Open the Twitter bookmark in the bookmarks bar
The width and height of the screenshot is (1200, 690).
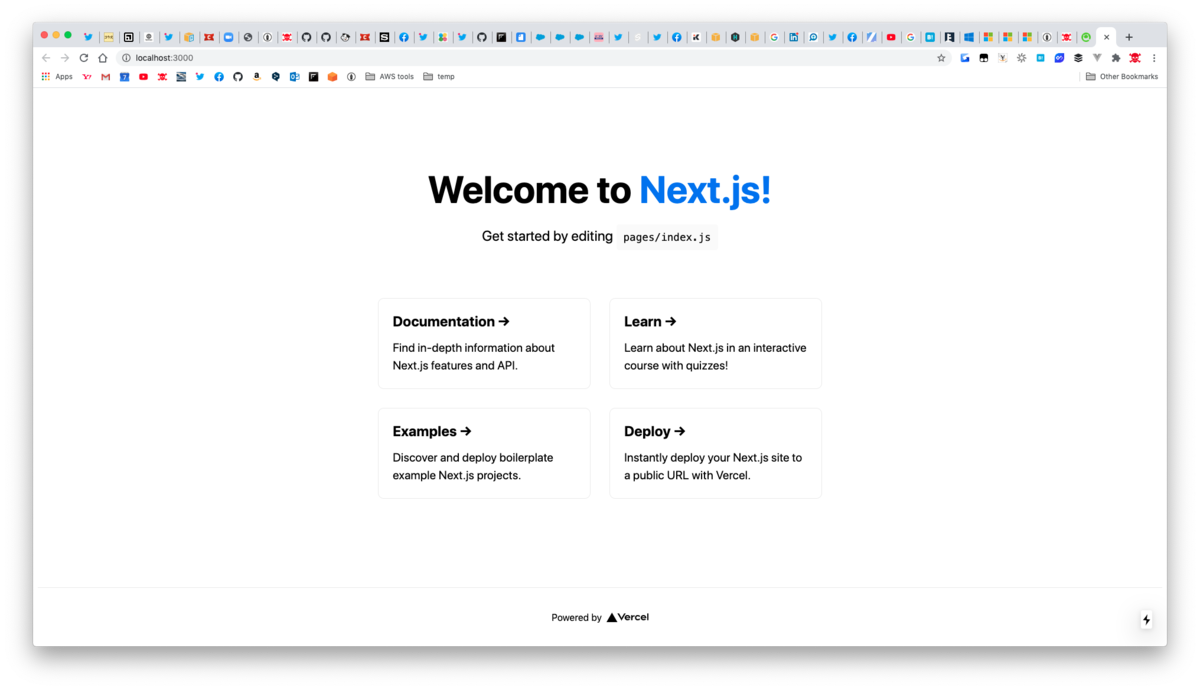[x=200, y=76]
